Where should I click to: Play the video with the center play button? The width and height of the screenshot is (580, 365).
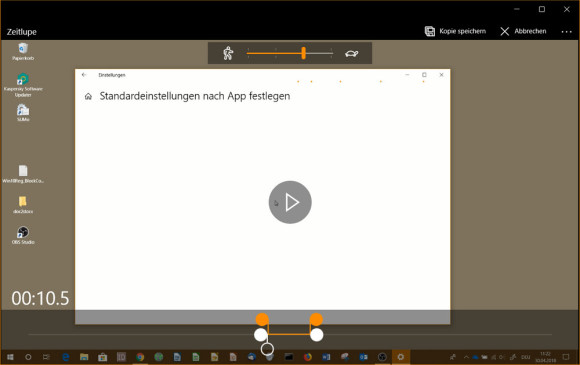click(290, 202)
